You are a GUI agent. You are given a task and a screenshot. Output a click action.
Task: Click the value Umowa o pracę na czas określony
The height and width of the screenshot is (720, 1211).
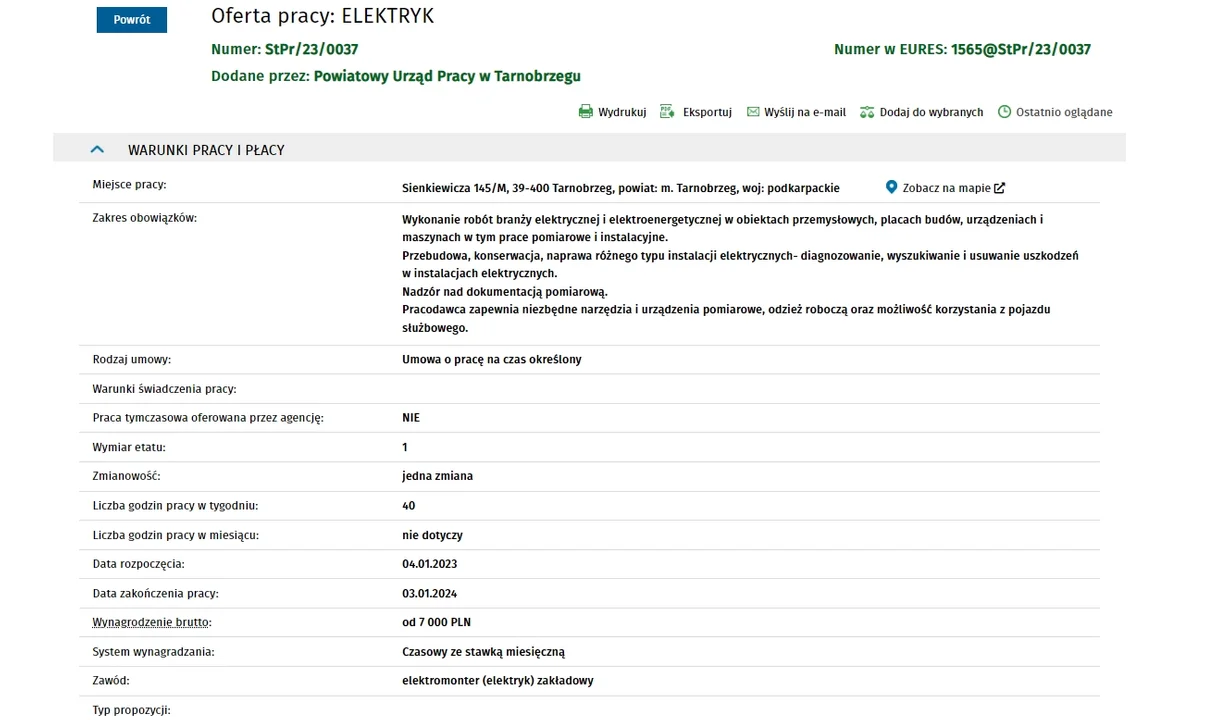point(491,359)
